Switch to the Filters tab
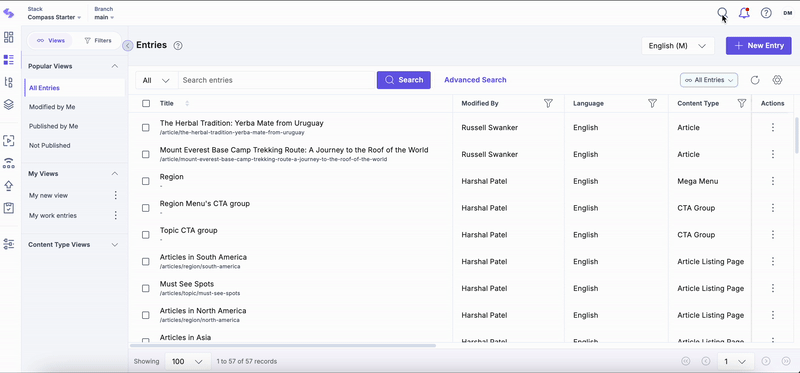The image size is (800, 373). (97, 41)
